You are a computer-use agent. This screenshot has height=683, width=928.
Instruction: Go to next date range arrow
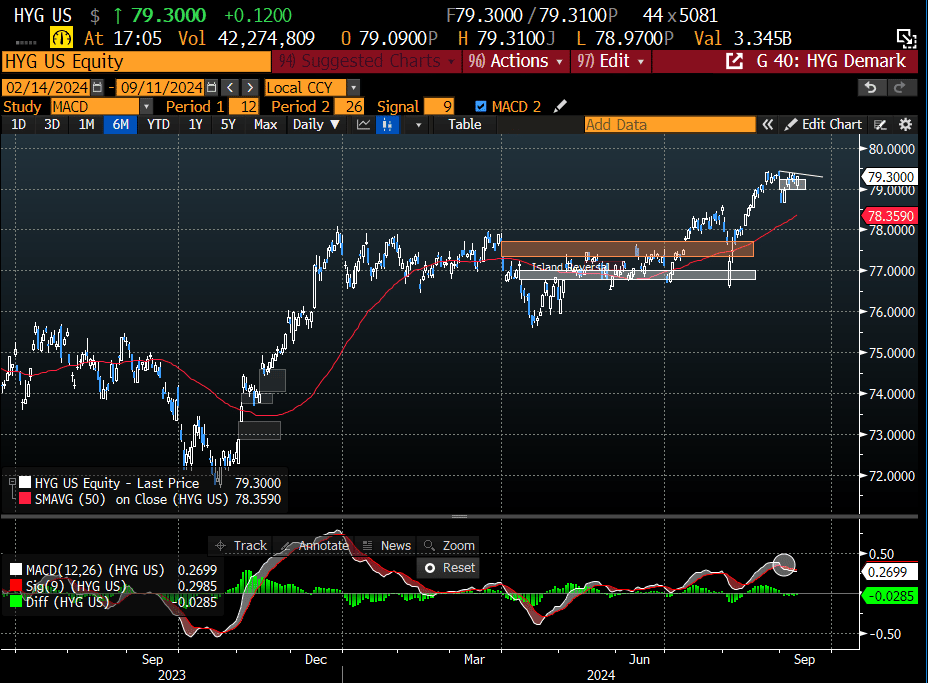(250, 88)
